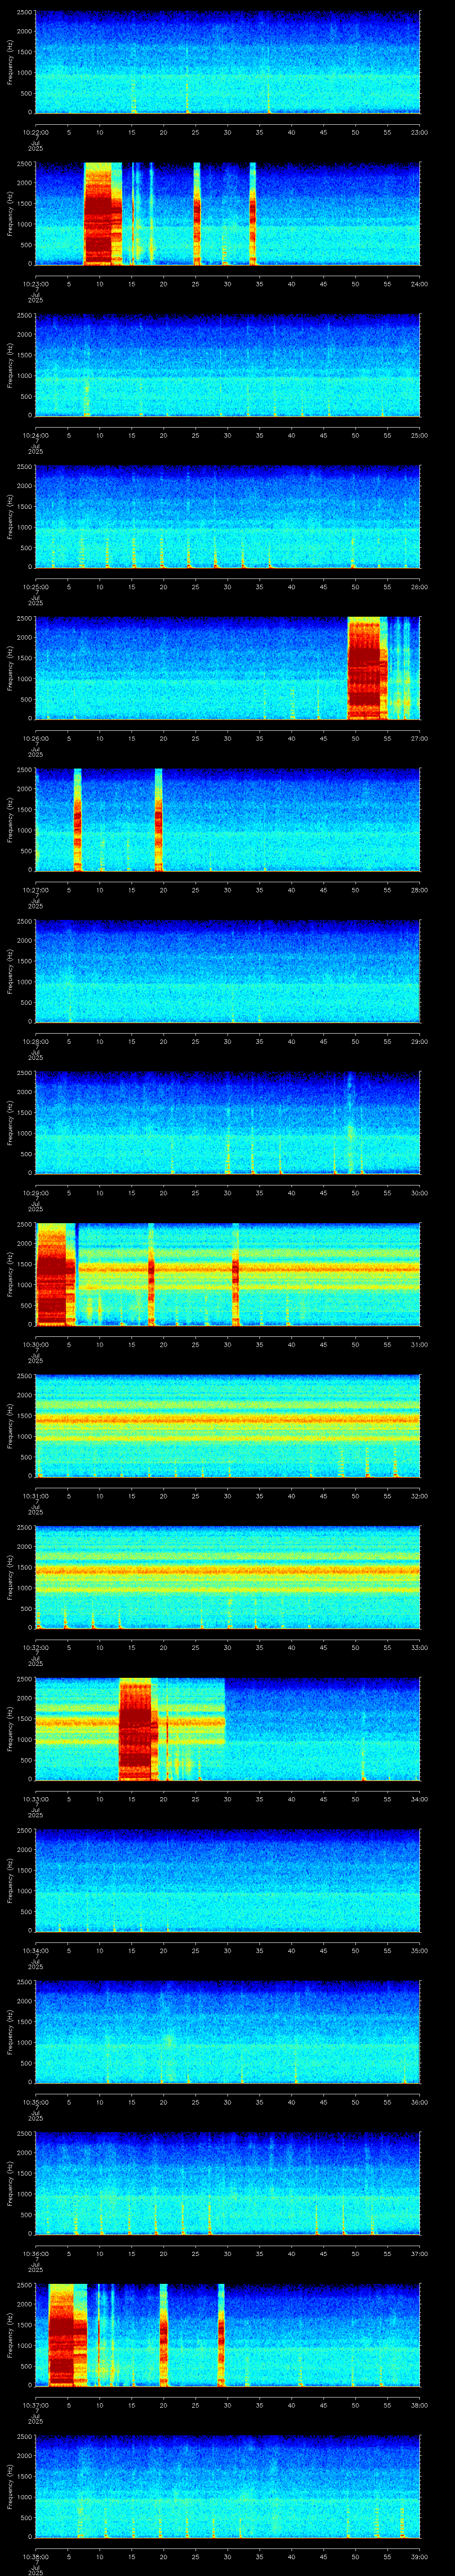Click the 10:37:00 start time label
Viewport: 455px width, 2576px height.
(x=35, y=2405)
